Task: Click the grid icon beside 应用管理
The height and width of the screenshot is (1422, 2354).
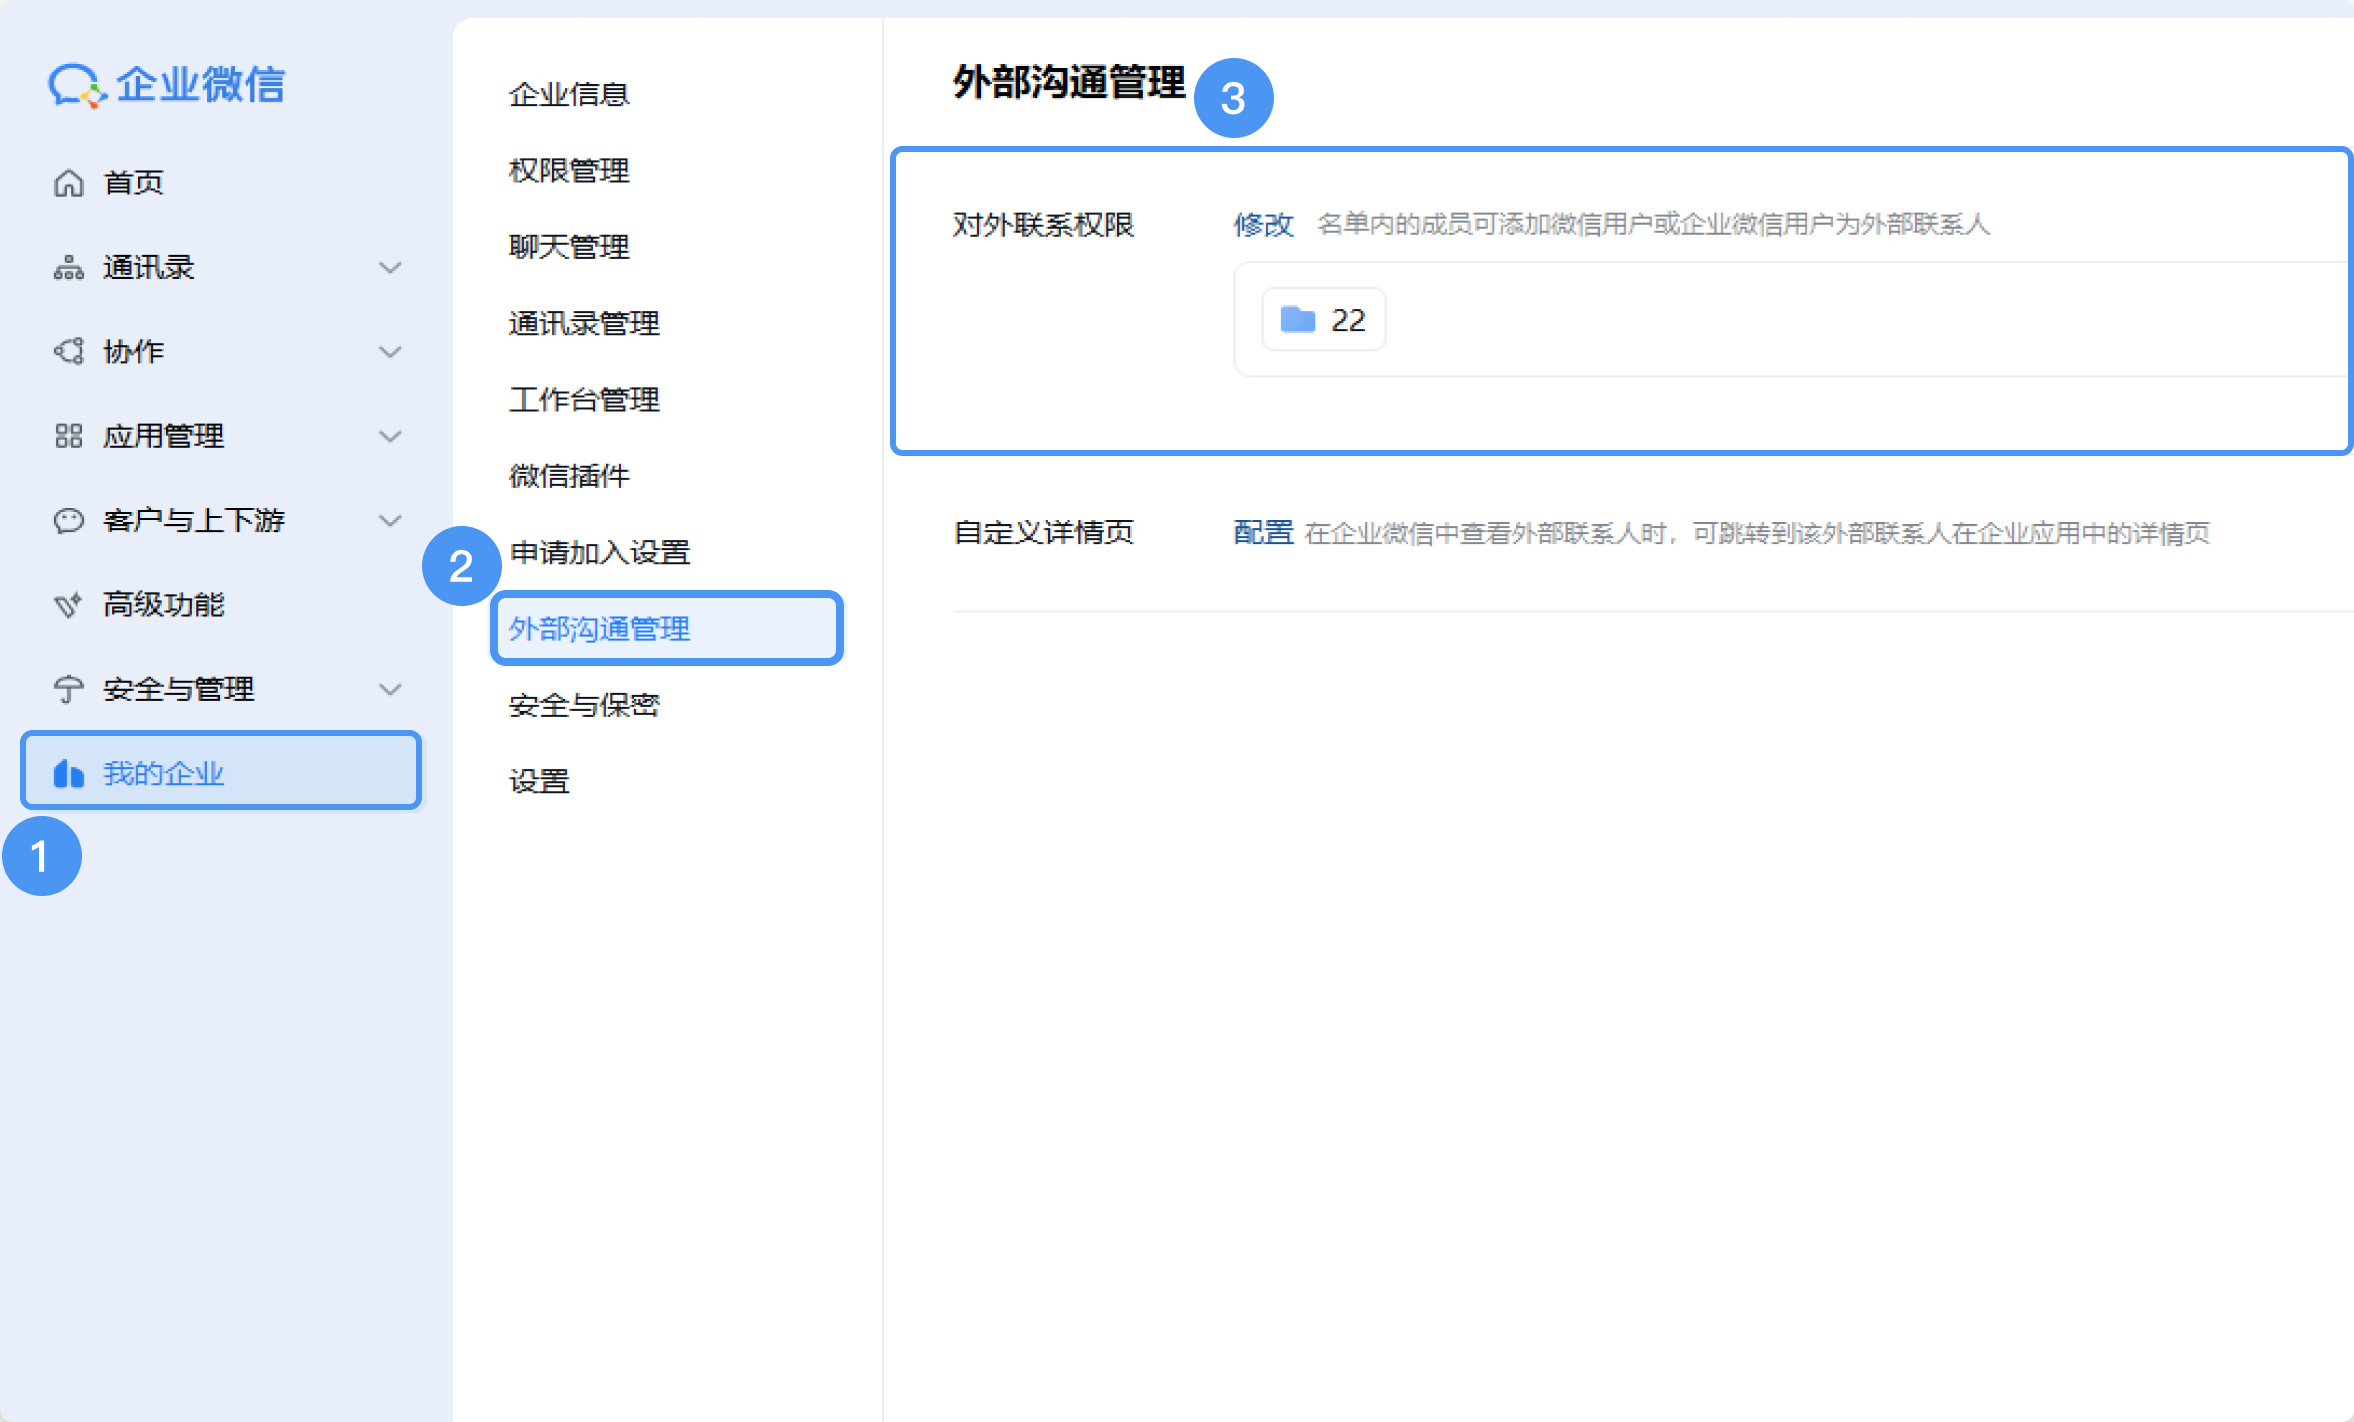Action: point(68,436)
